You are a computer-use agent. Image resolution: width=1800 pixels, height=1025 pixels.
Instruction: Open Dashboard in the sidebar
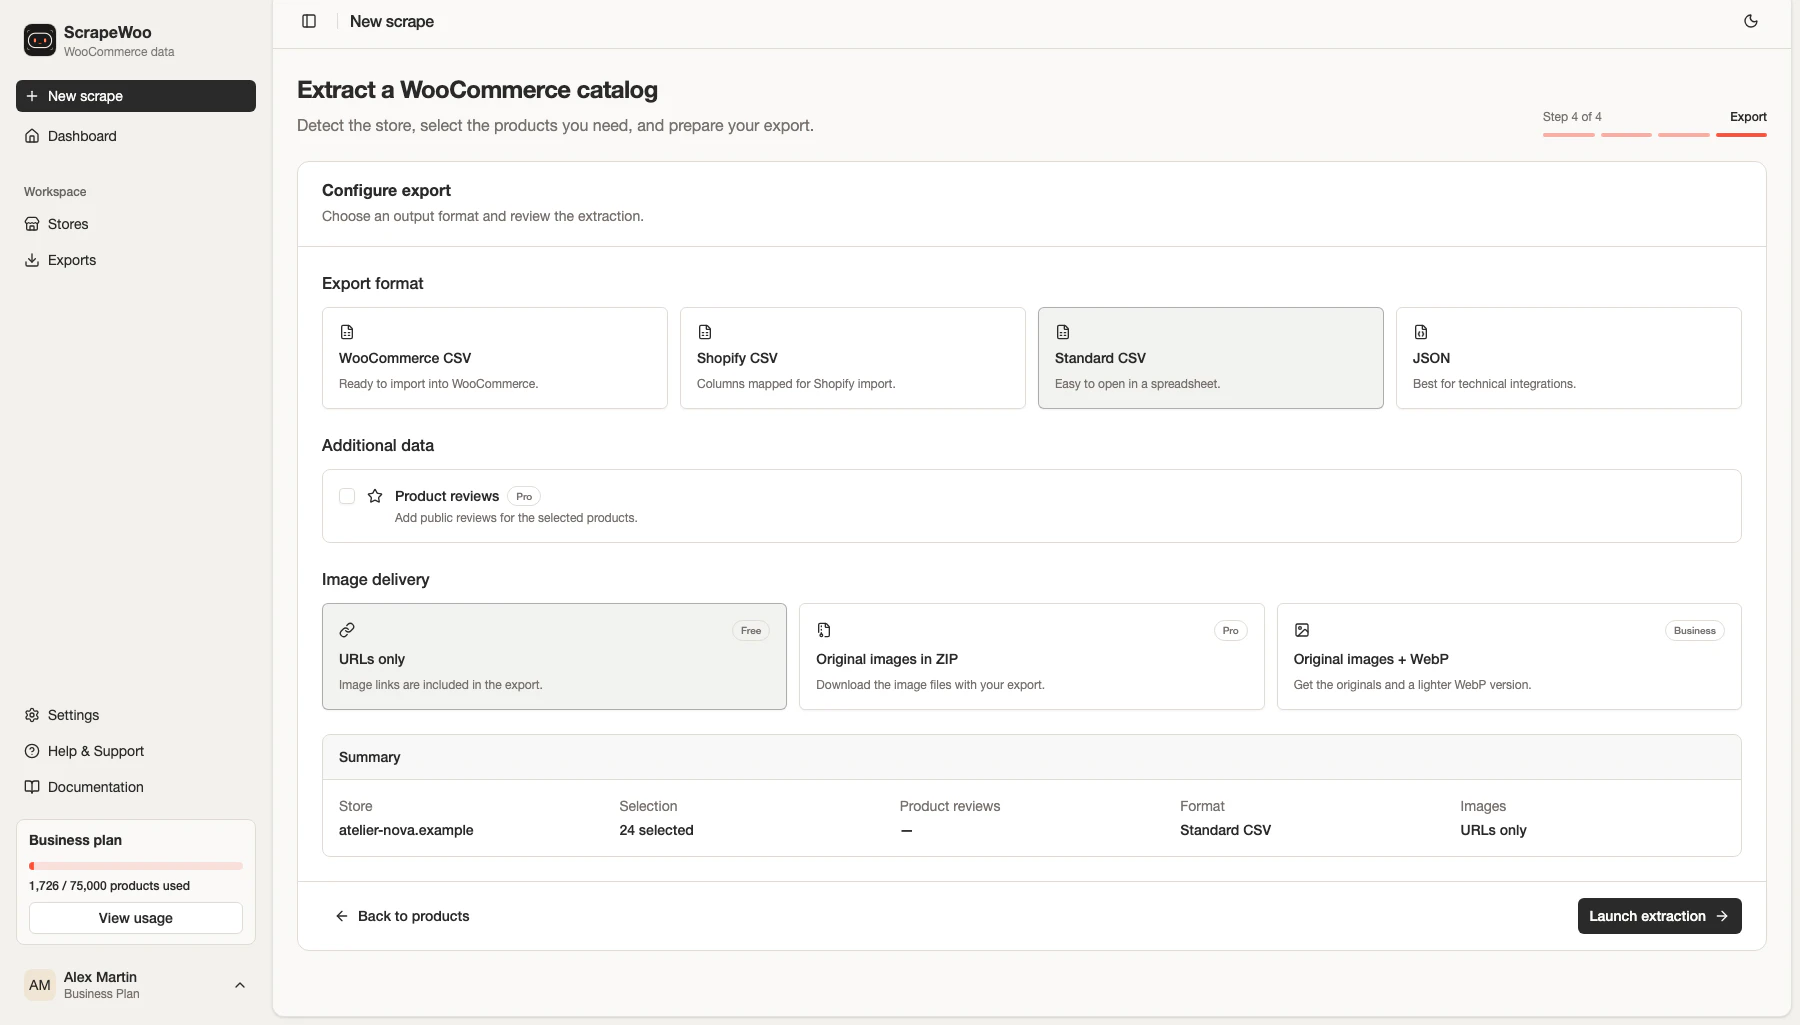tap(136, 136)
